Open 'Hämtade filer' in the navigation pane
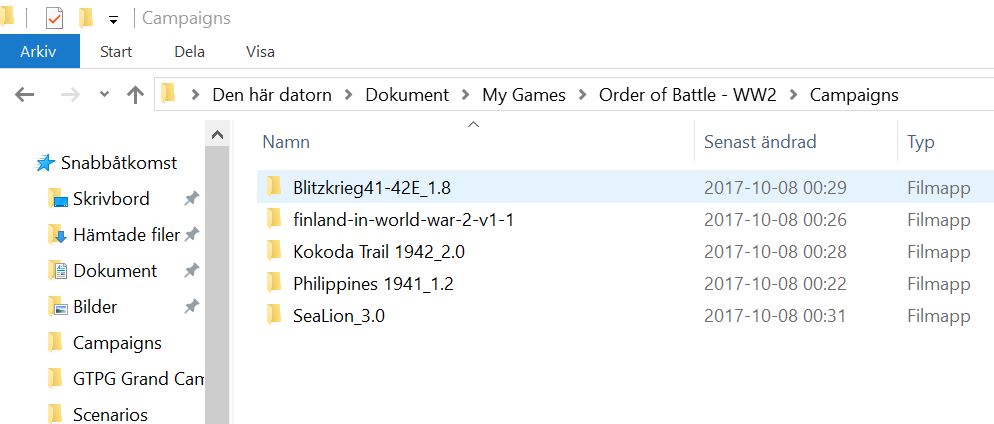The height and width of the screenshot is (424, 994). click(x=126, y=235)
